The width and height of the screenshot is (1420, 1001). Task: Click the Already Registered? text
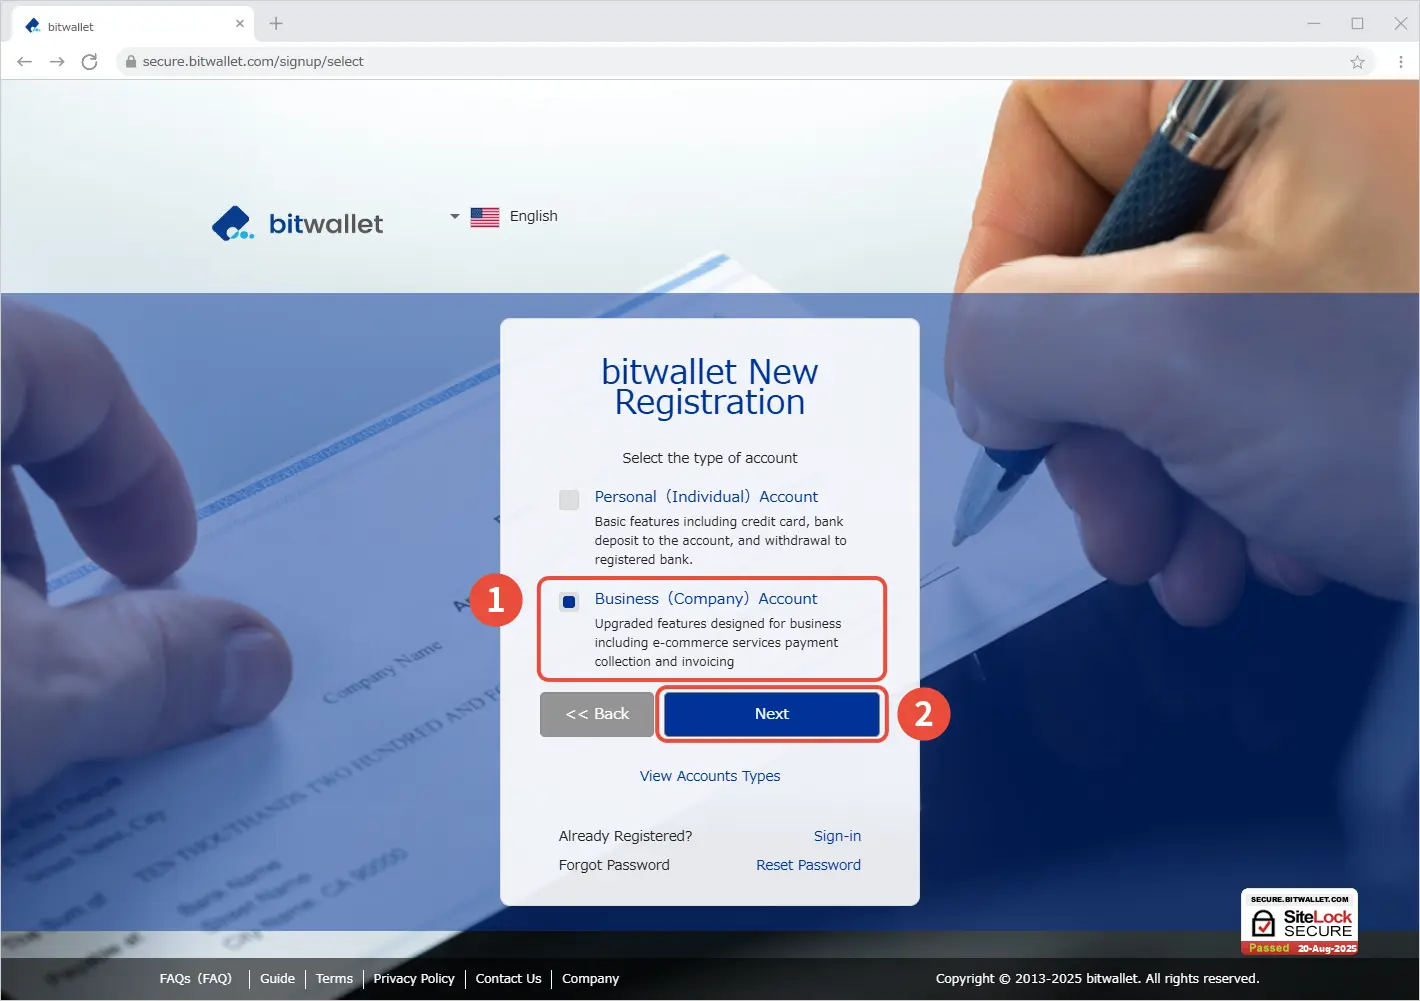point(625,836)
